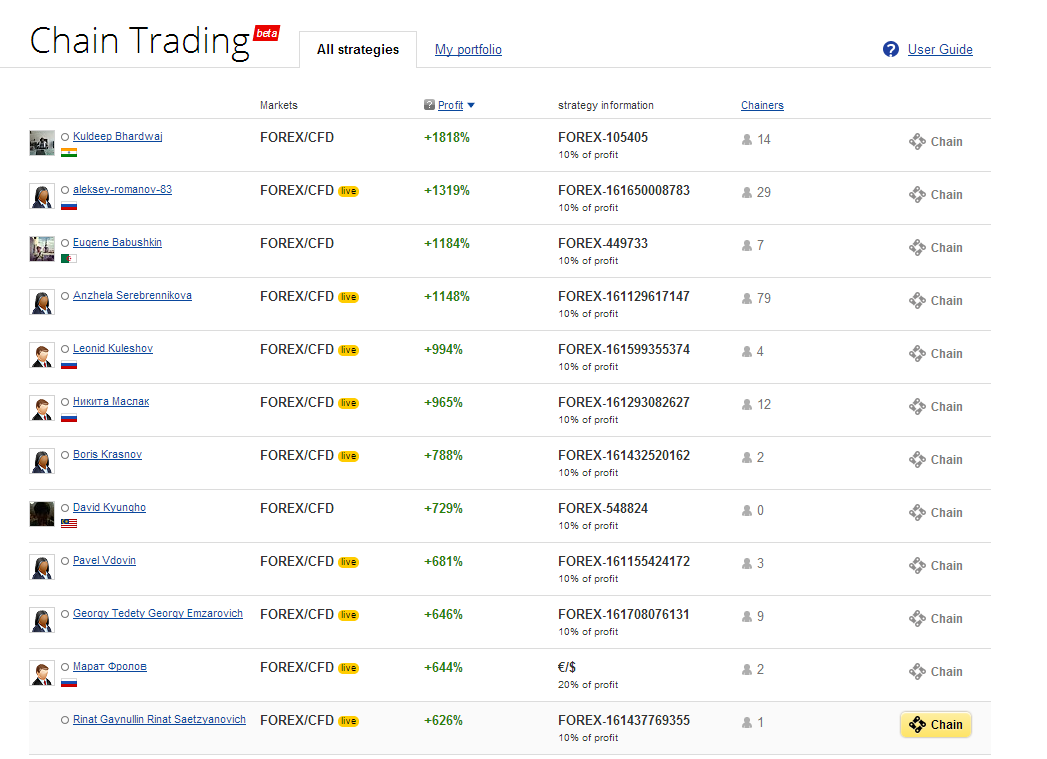
Task: Click the Profit help question mark icon
Action: (x=429, y=105)
